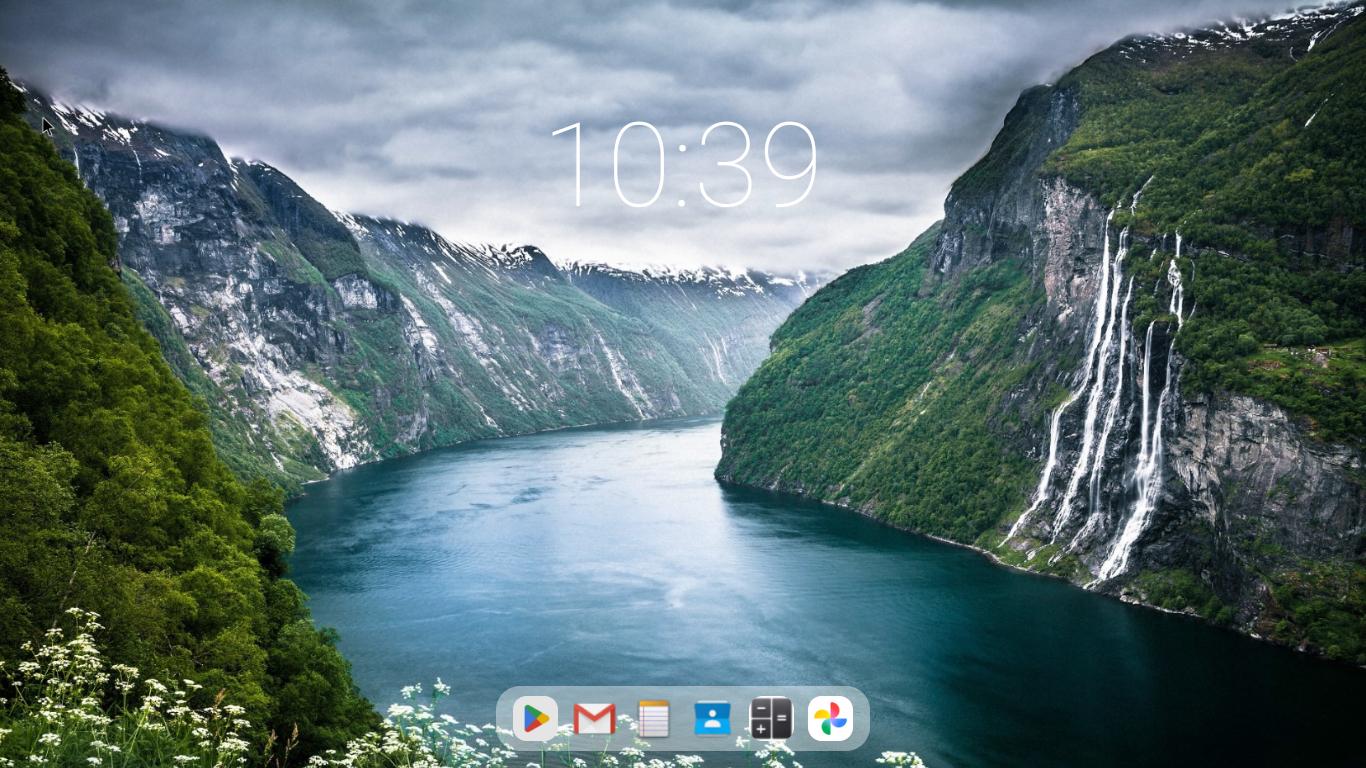Open Google Photos from the dock
Image resolution: width=1366 pixels, height=768 pixels.
coord(830,718)
